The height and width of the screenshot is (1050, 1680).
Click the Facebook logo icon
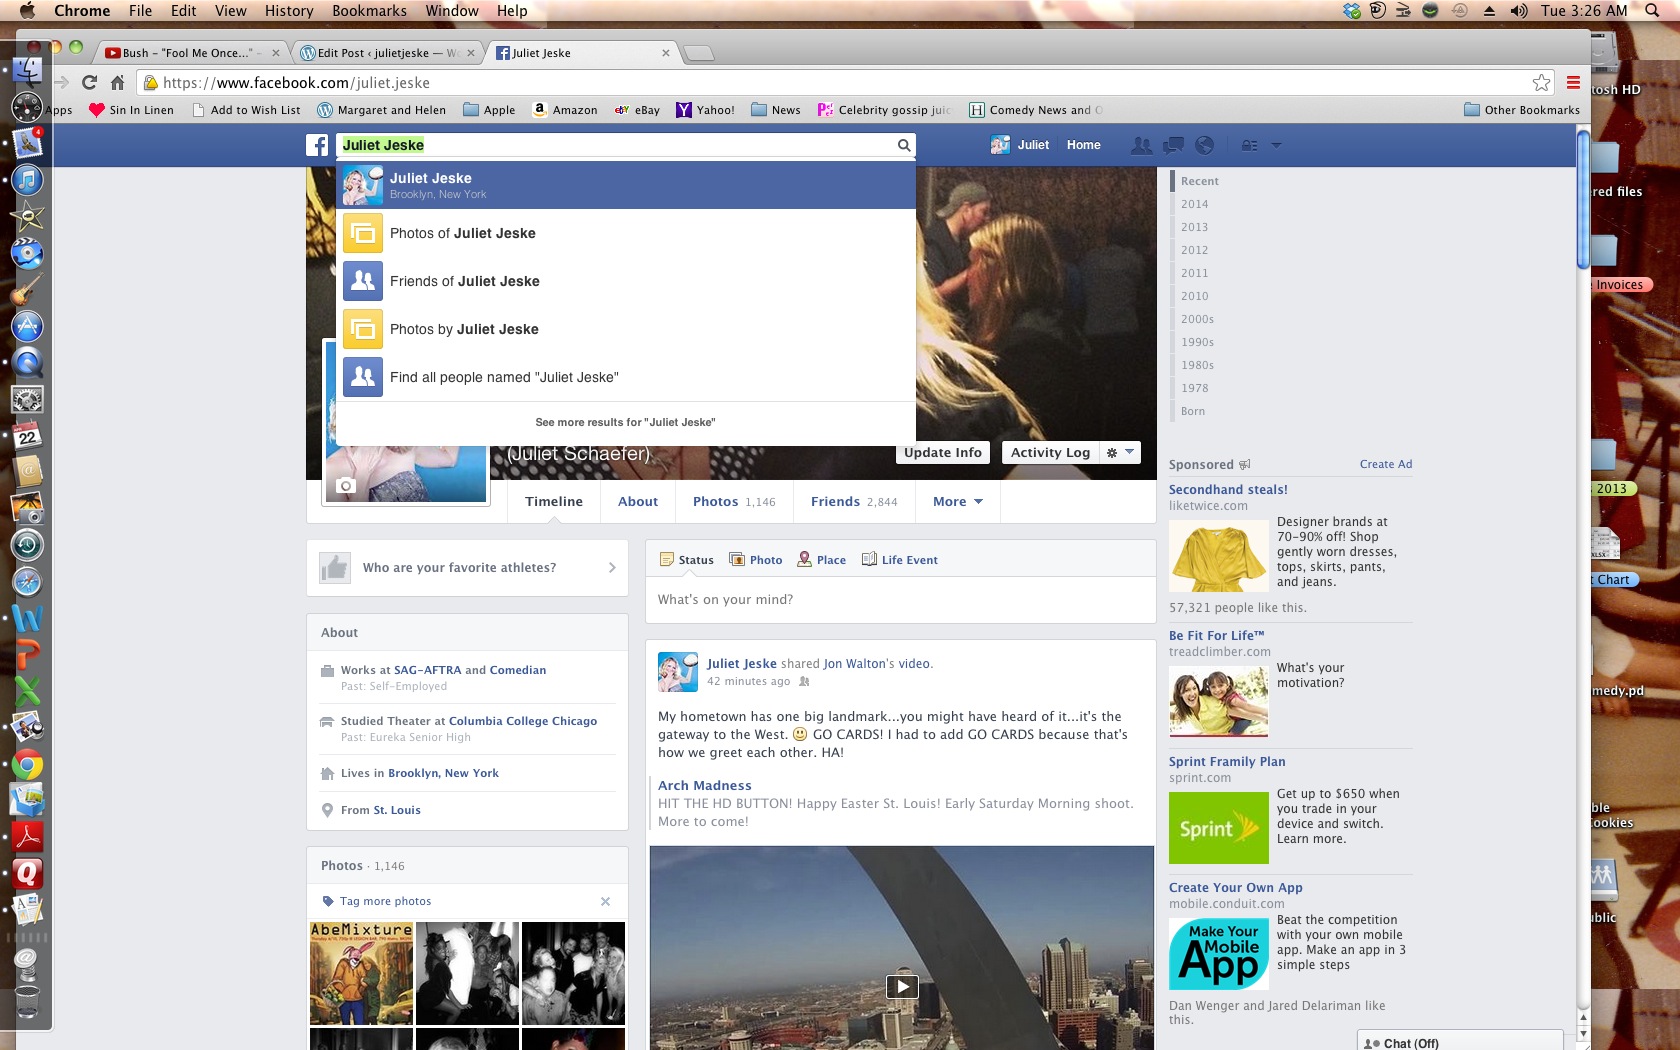click(x=317, y=145)
